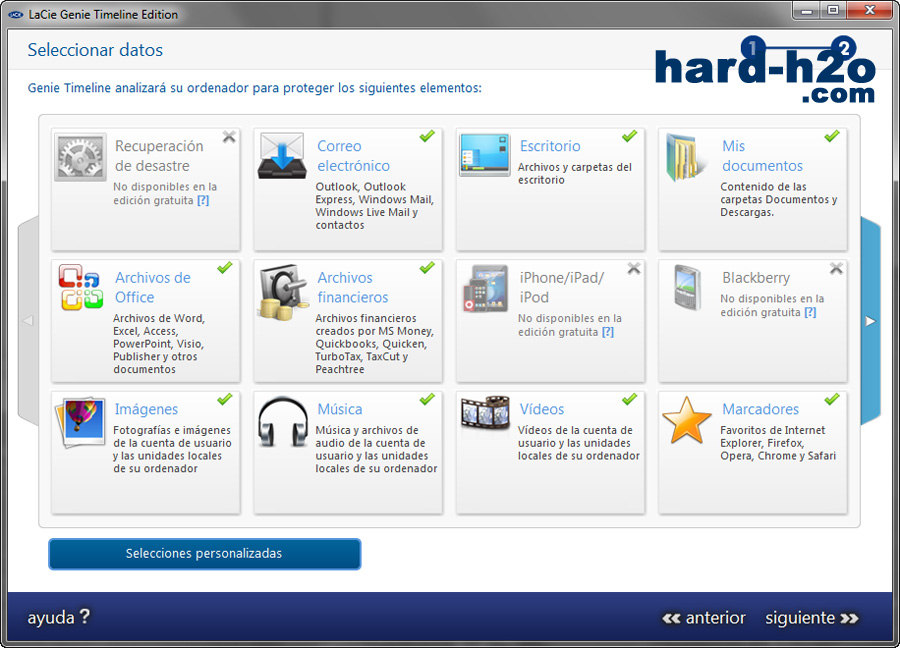Image resolution: width=900 pixels, height=648 pixels.
Task: Click the Marcadores star icon
Action: pos(686,420)
